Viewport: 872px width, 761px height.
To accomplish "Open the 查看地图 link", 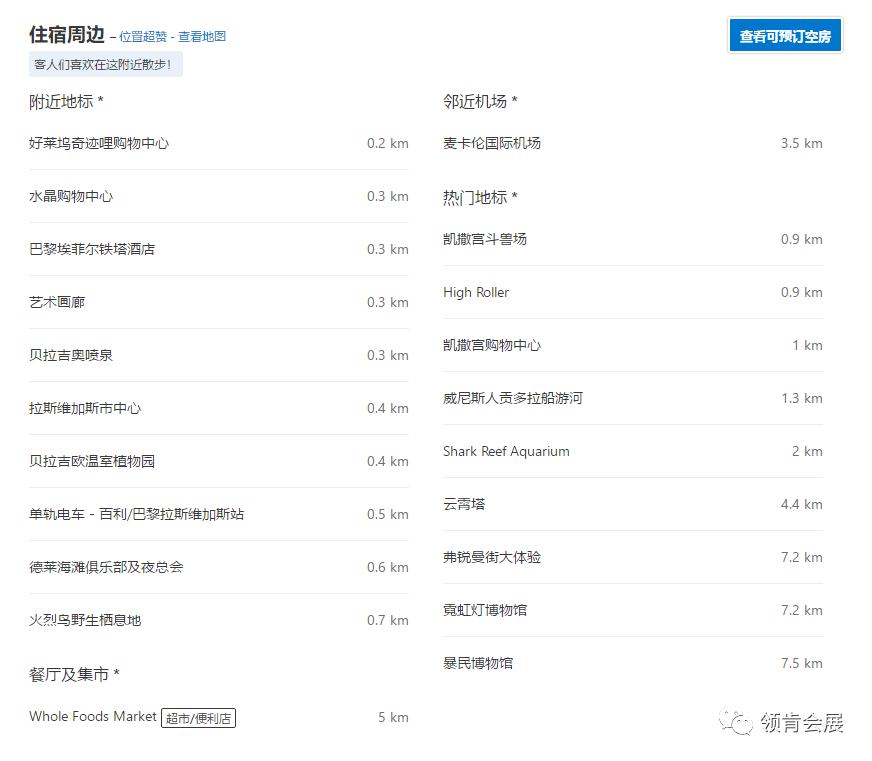I will 202,37.
